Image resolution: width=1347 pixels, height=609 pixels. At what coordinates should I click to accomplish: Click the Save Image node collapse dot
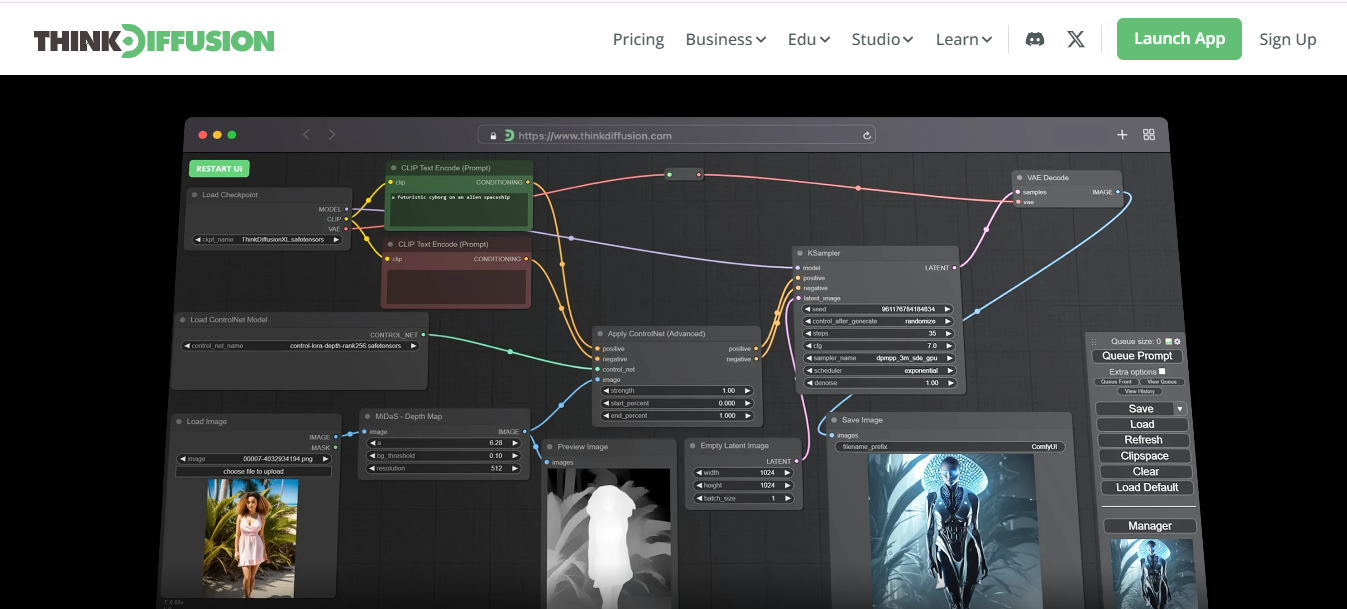point(833,420)
